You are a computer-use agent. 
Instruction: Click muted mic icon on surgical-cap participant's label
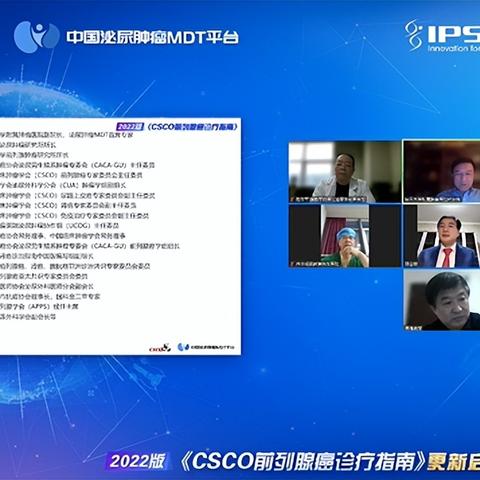click(293, 264)
